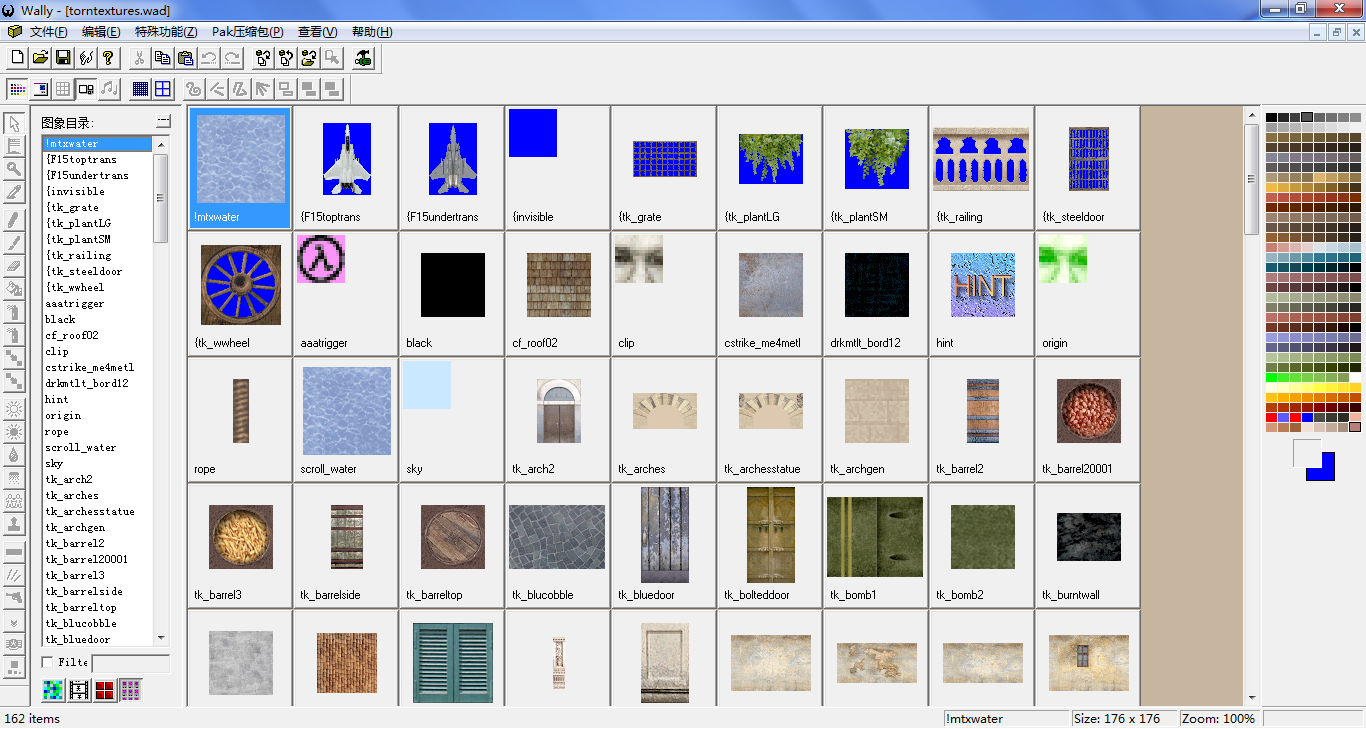Pick the bright green palette swatch
This screenshot has height=729, width=1366.
(x=1271, y=378)
